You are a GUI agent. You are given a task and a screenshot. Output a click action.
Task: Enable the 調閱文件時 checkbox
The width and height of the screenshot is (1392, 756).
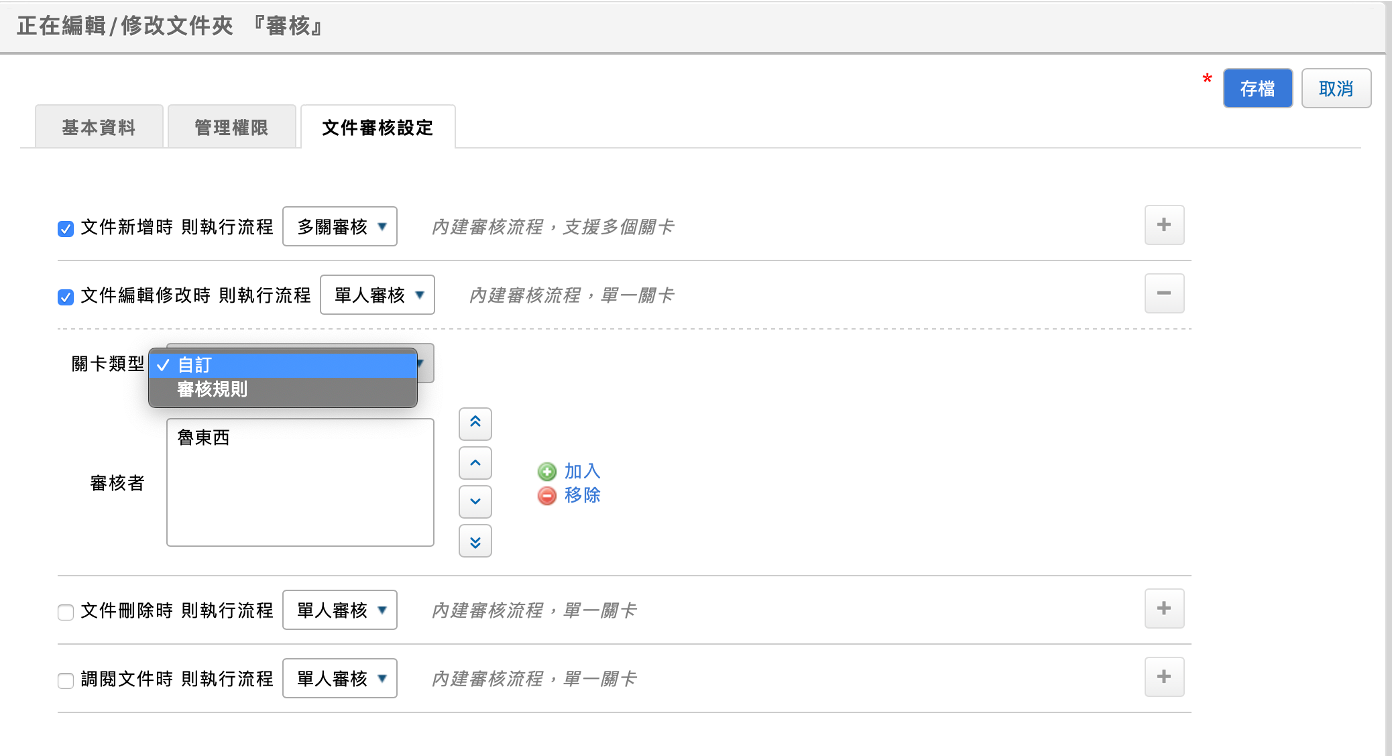tap(66, 681)
